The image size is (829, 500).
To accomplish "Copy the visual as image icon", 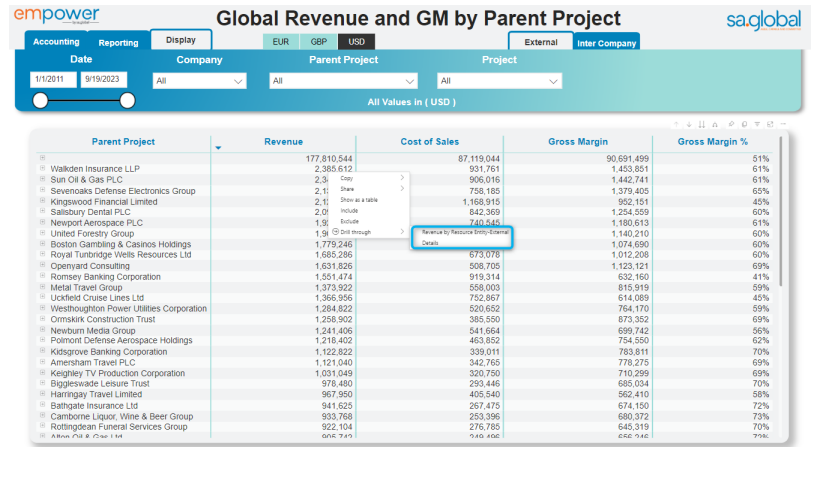I will pos(744,124).
